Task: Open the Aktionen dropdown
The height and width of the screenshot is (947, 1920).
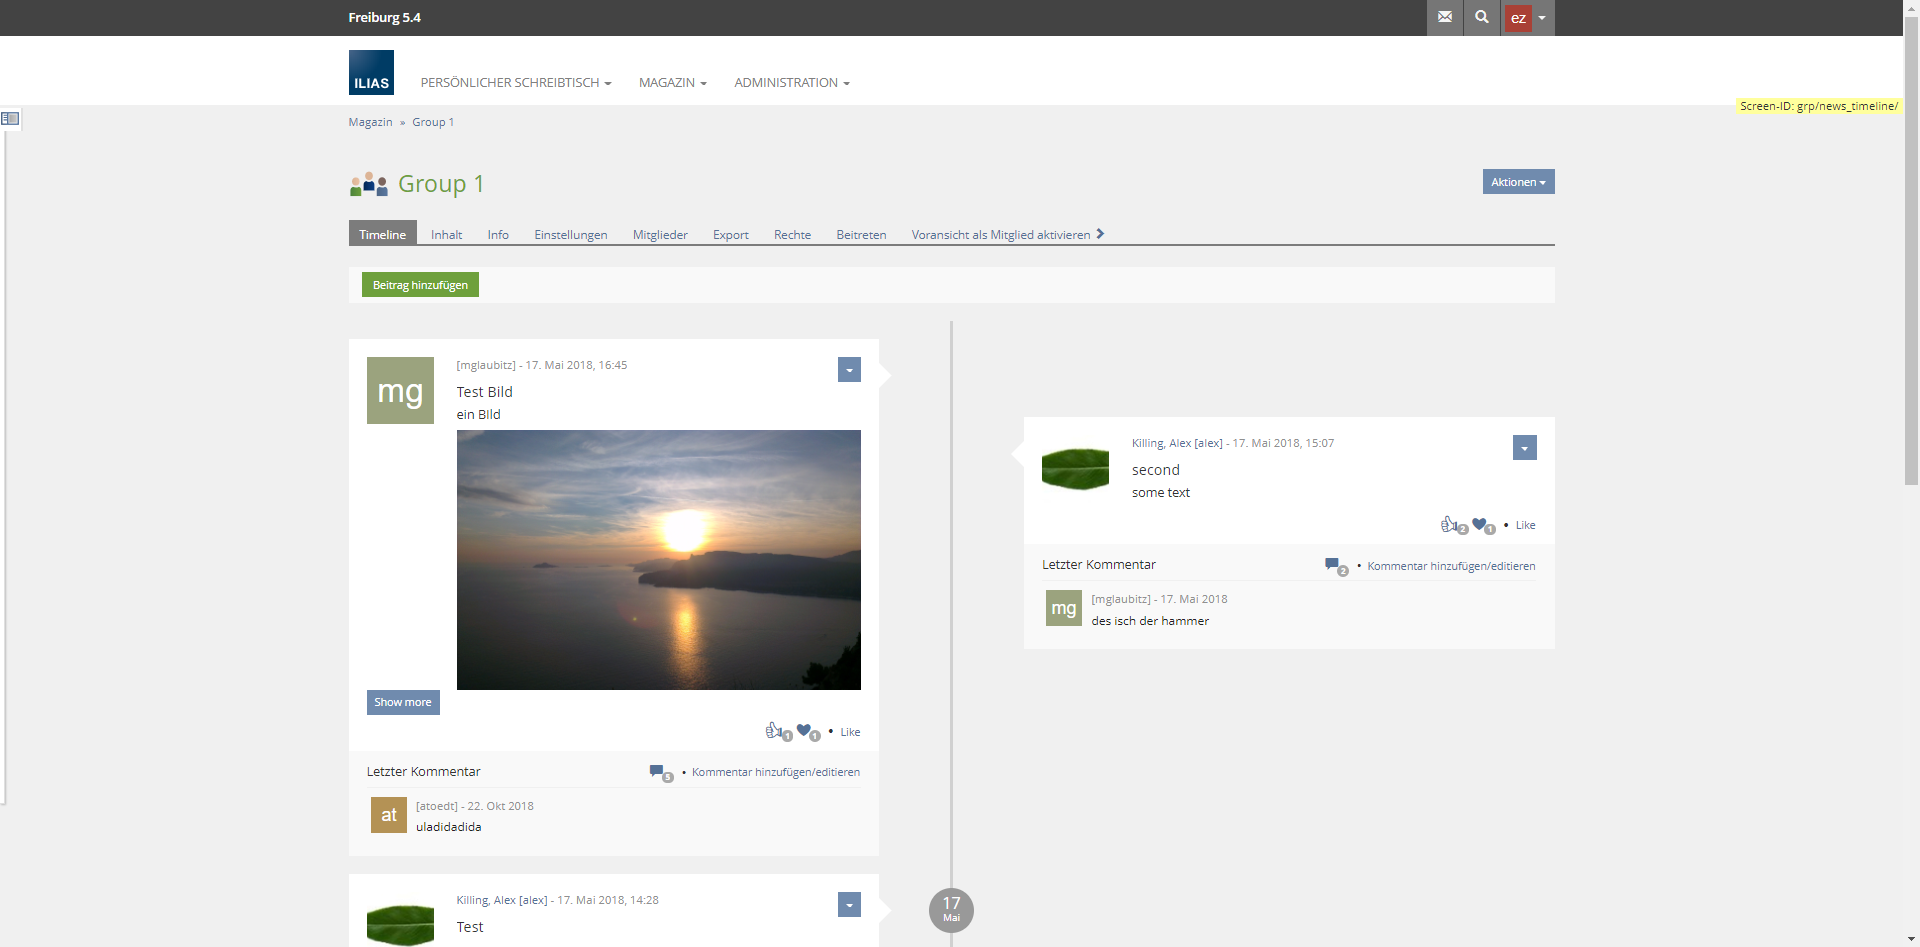Action: pos(1518,182)
